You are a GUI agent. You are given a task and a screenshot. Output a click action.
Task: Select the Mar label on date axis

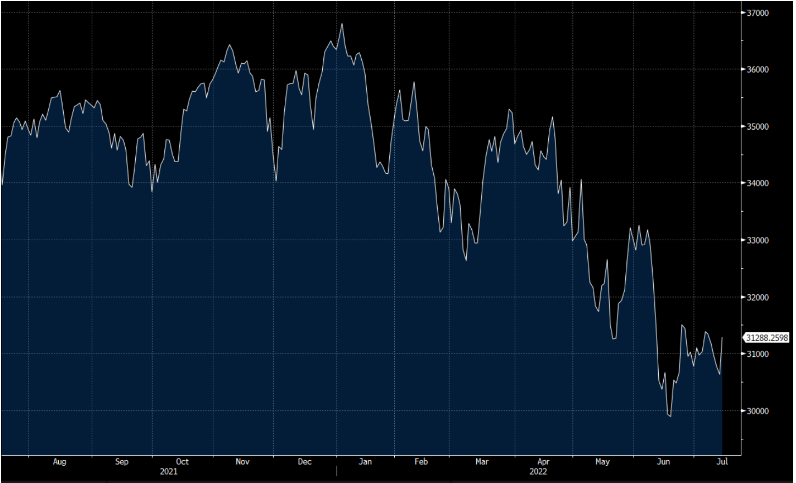pyautogui.click(x=482, y=462)
